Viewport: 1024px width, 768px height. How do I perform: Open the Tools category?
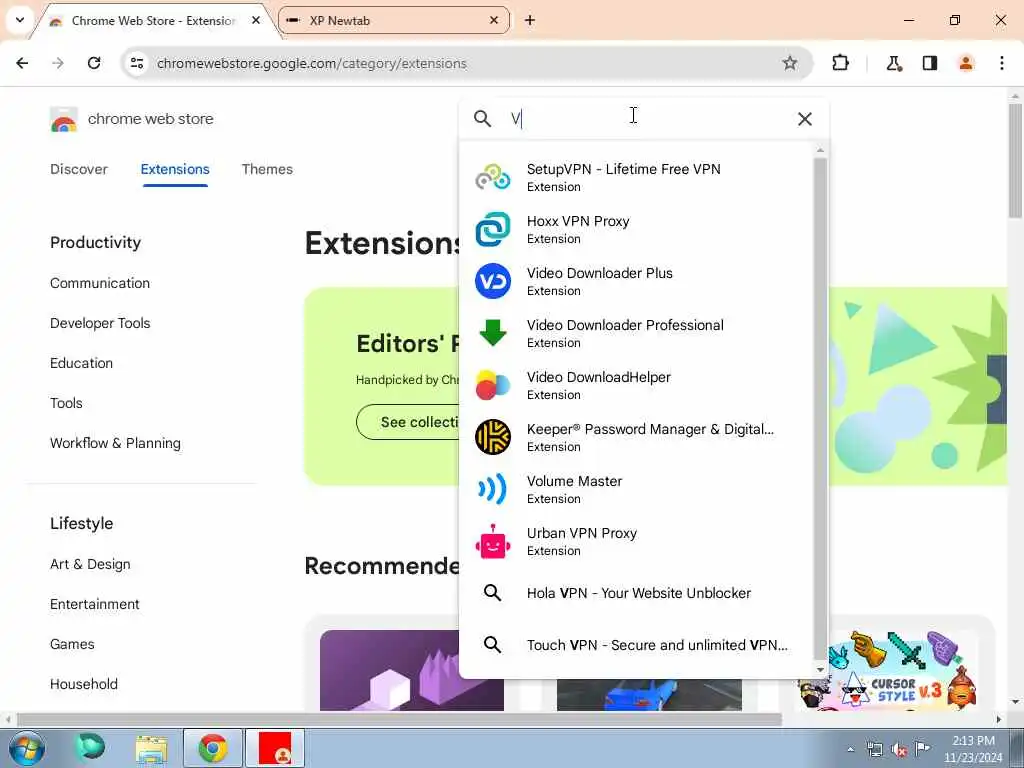[66, 403]
